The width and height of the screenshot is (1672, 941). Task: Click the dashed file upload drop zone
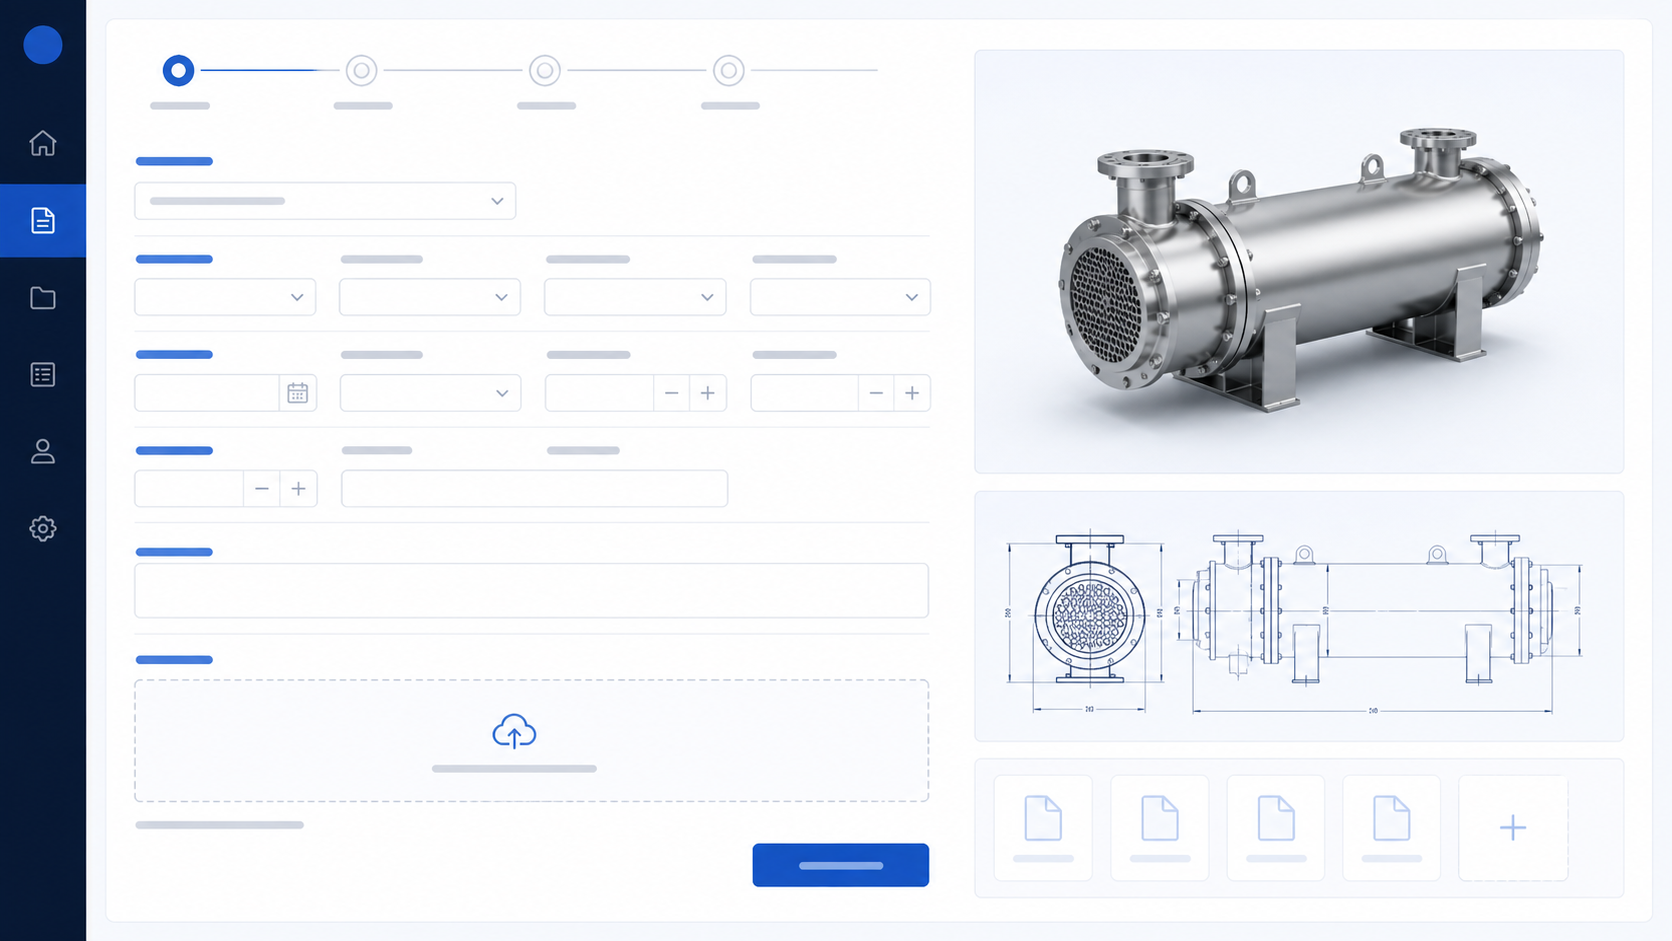531,741
